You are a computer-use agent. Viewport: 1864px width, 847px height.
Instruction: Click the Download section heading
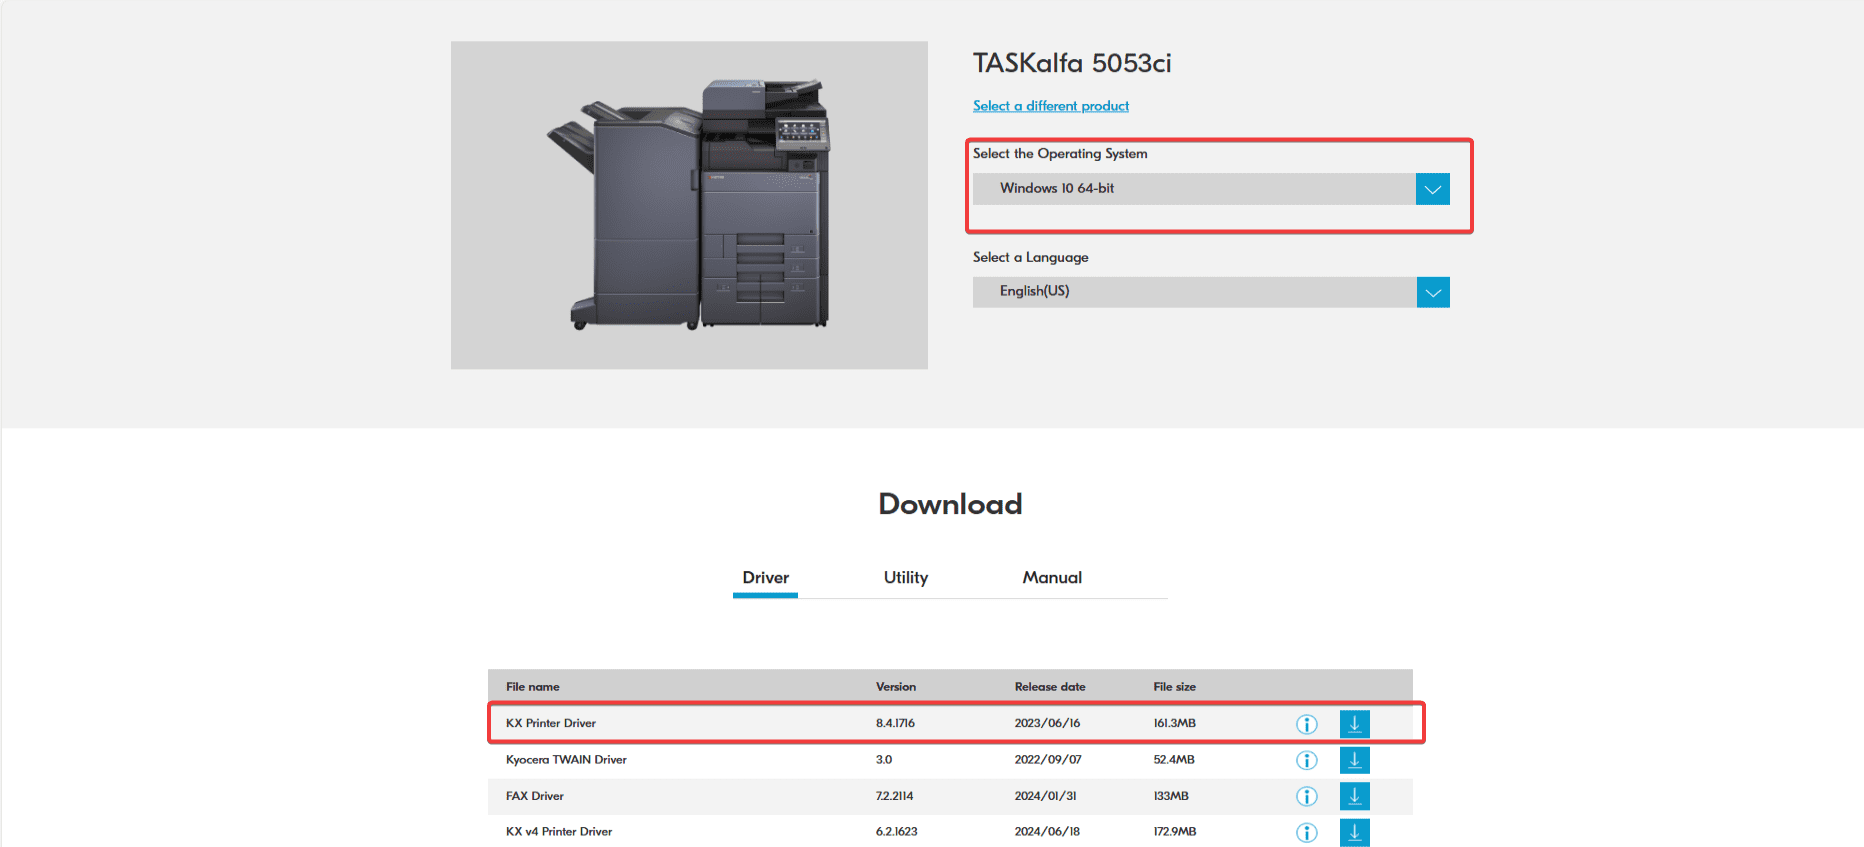pyautogui.click(x=950, y=504)
